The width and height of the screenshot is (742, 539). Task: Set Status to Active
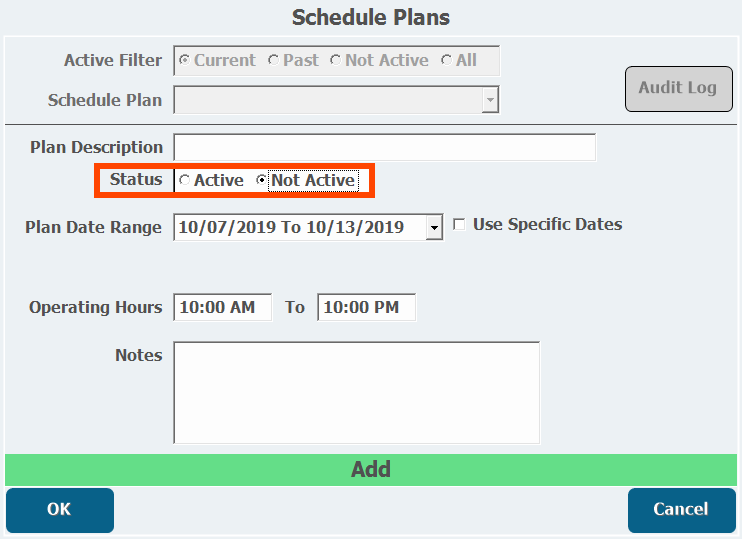pos(185,181)
